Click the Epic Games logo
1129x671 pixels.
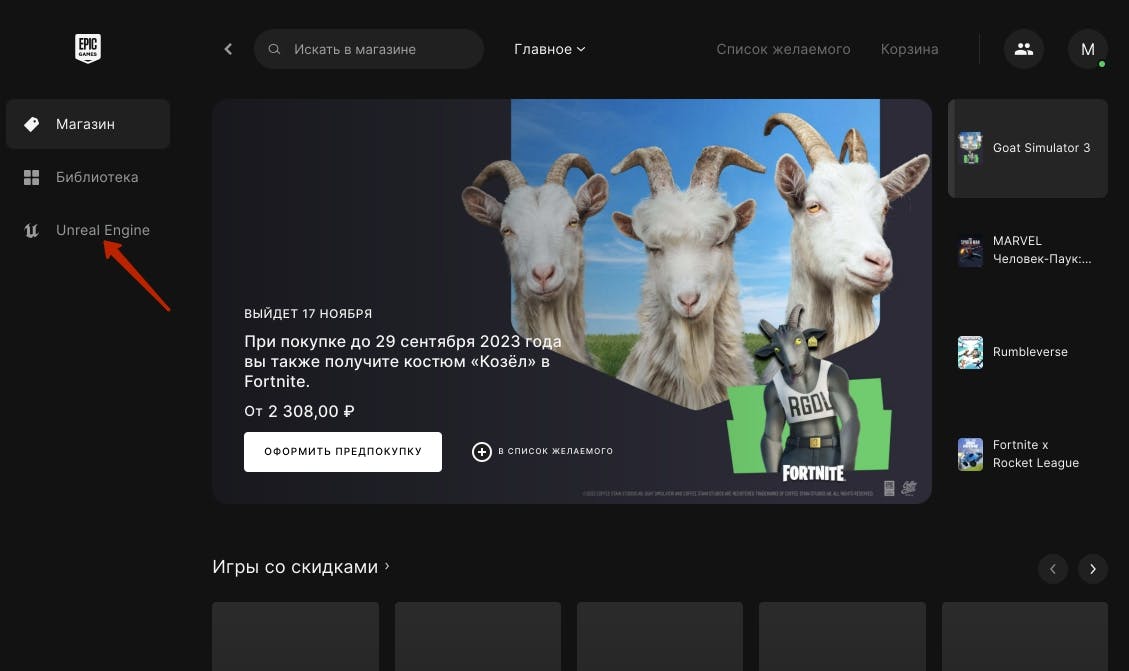[88, 48]
